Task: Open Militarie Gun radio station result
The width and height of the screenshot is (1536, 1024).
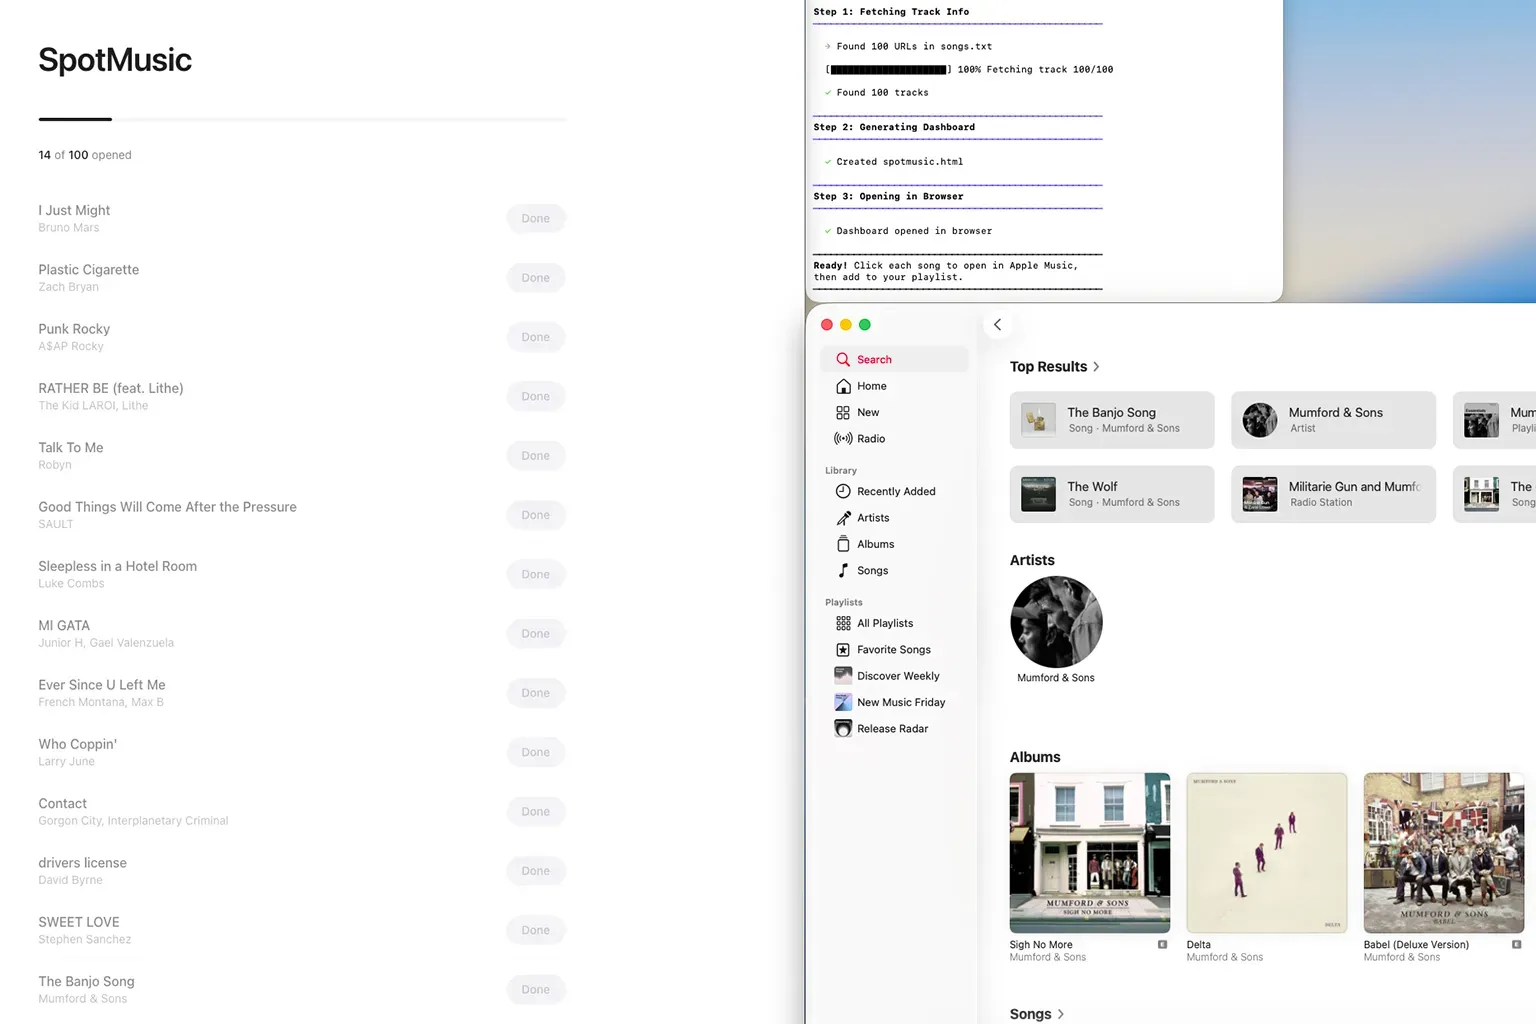Action: coord(1333,494)
